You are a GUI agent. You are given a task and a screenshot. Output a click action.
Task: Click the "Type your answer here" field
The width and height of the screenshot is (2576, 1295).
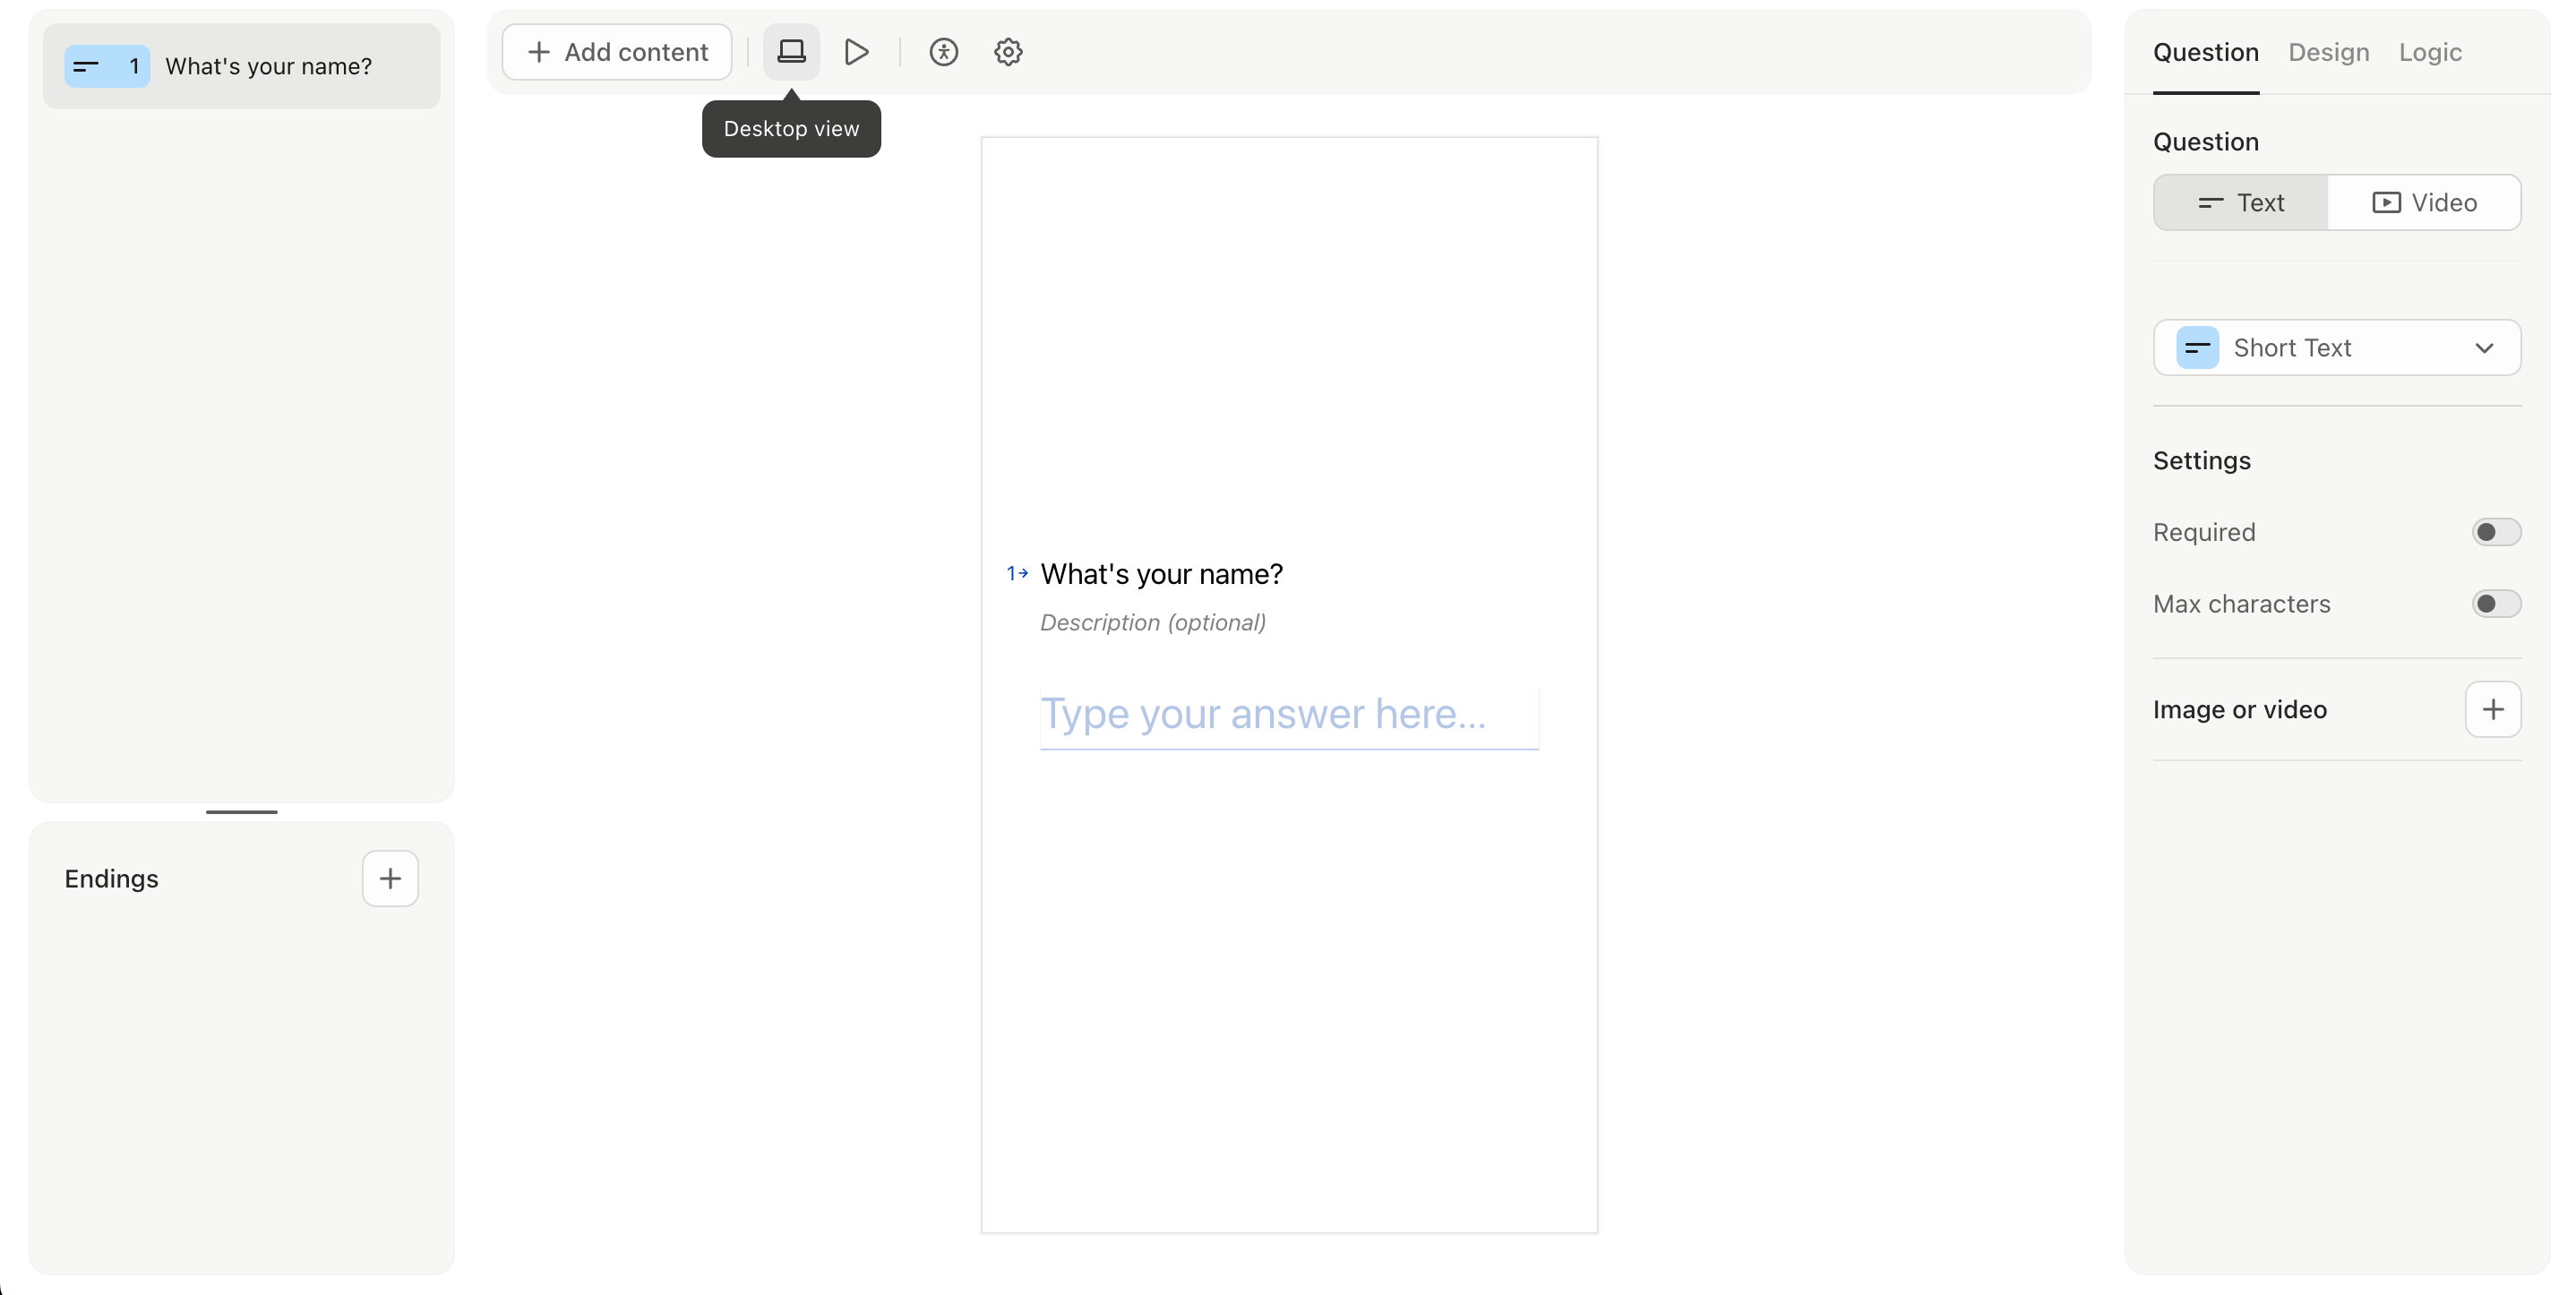click(1288, 714)
